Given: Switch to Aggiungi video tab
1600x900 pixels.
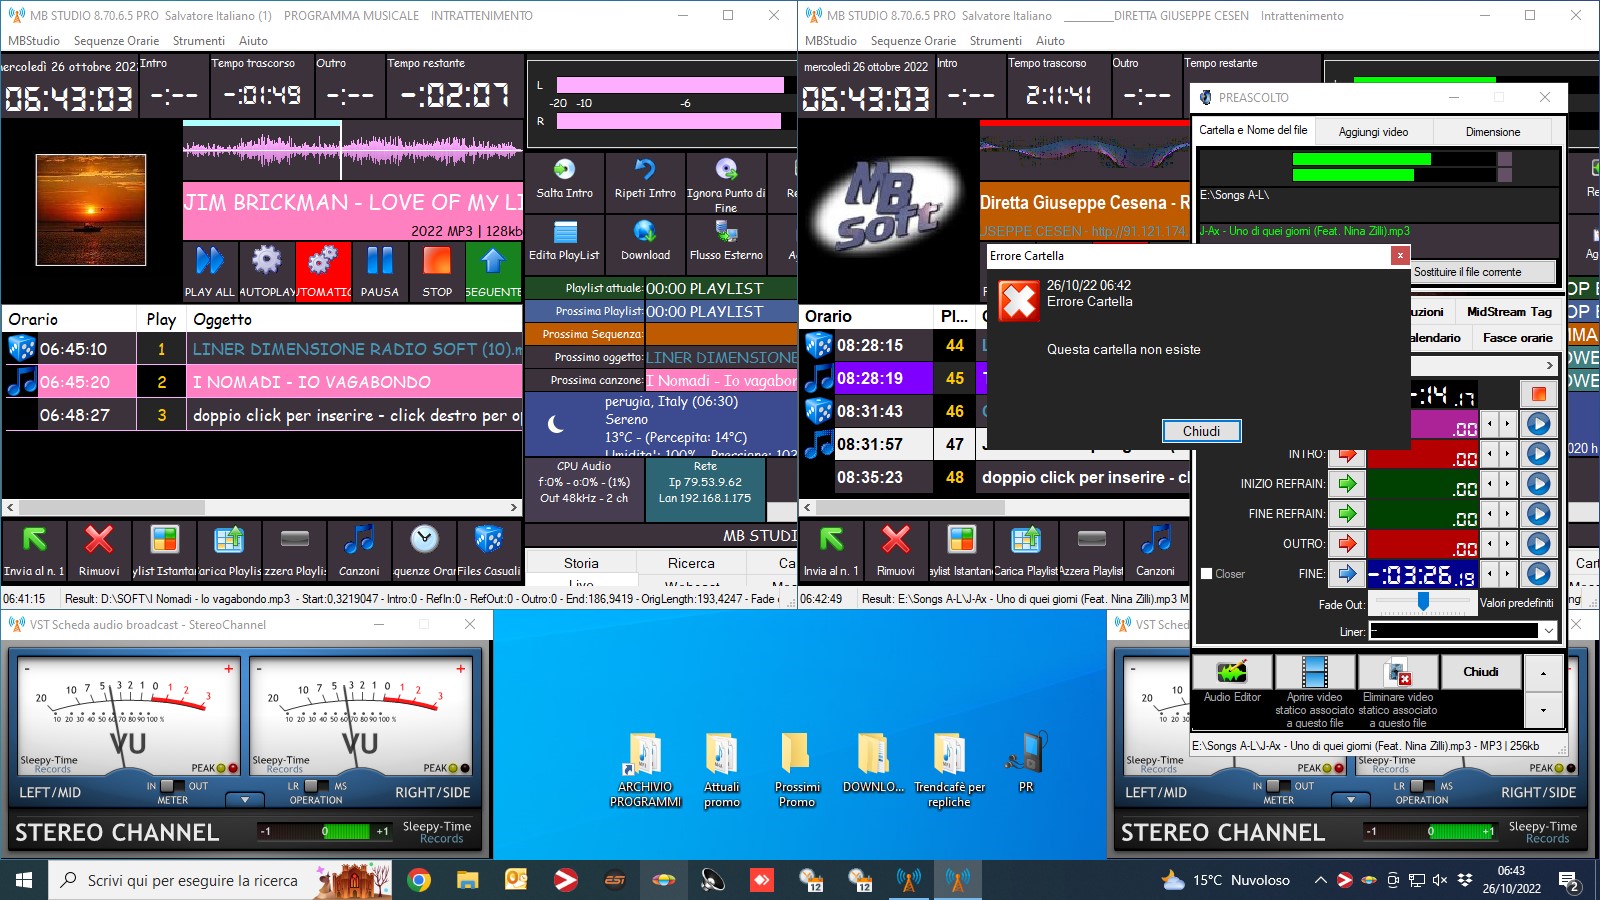Looking at the screenshot, I should (1373, 132).
